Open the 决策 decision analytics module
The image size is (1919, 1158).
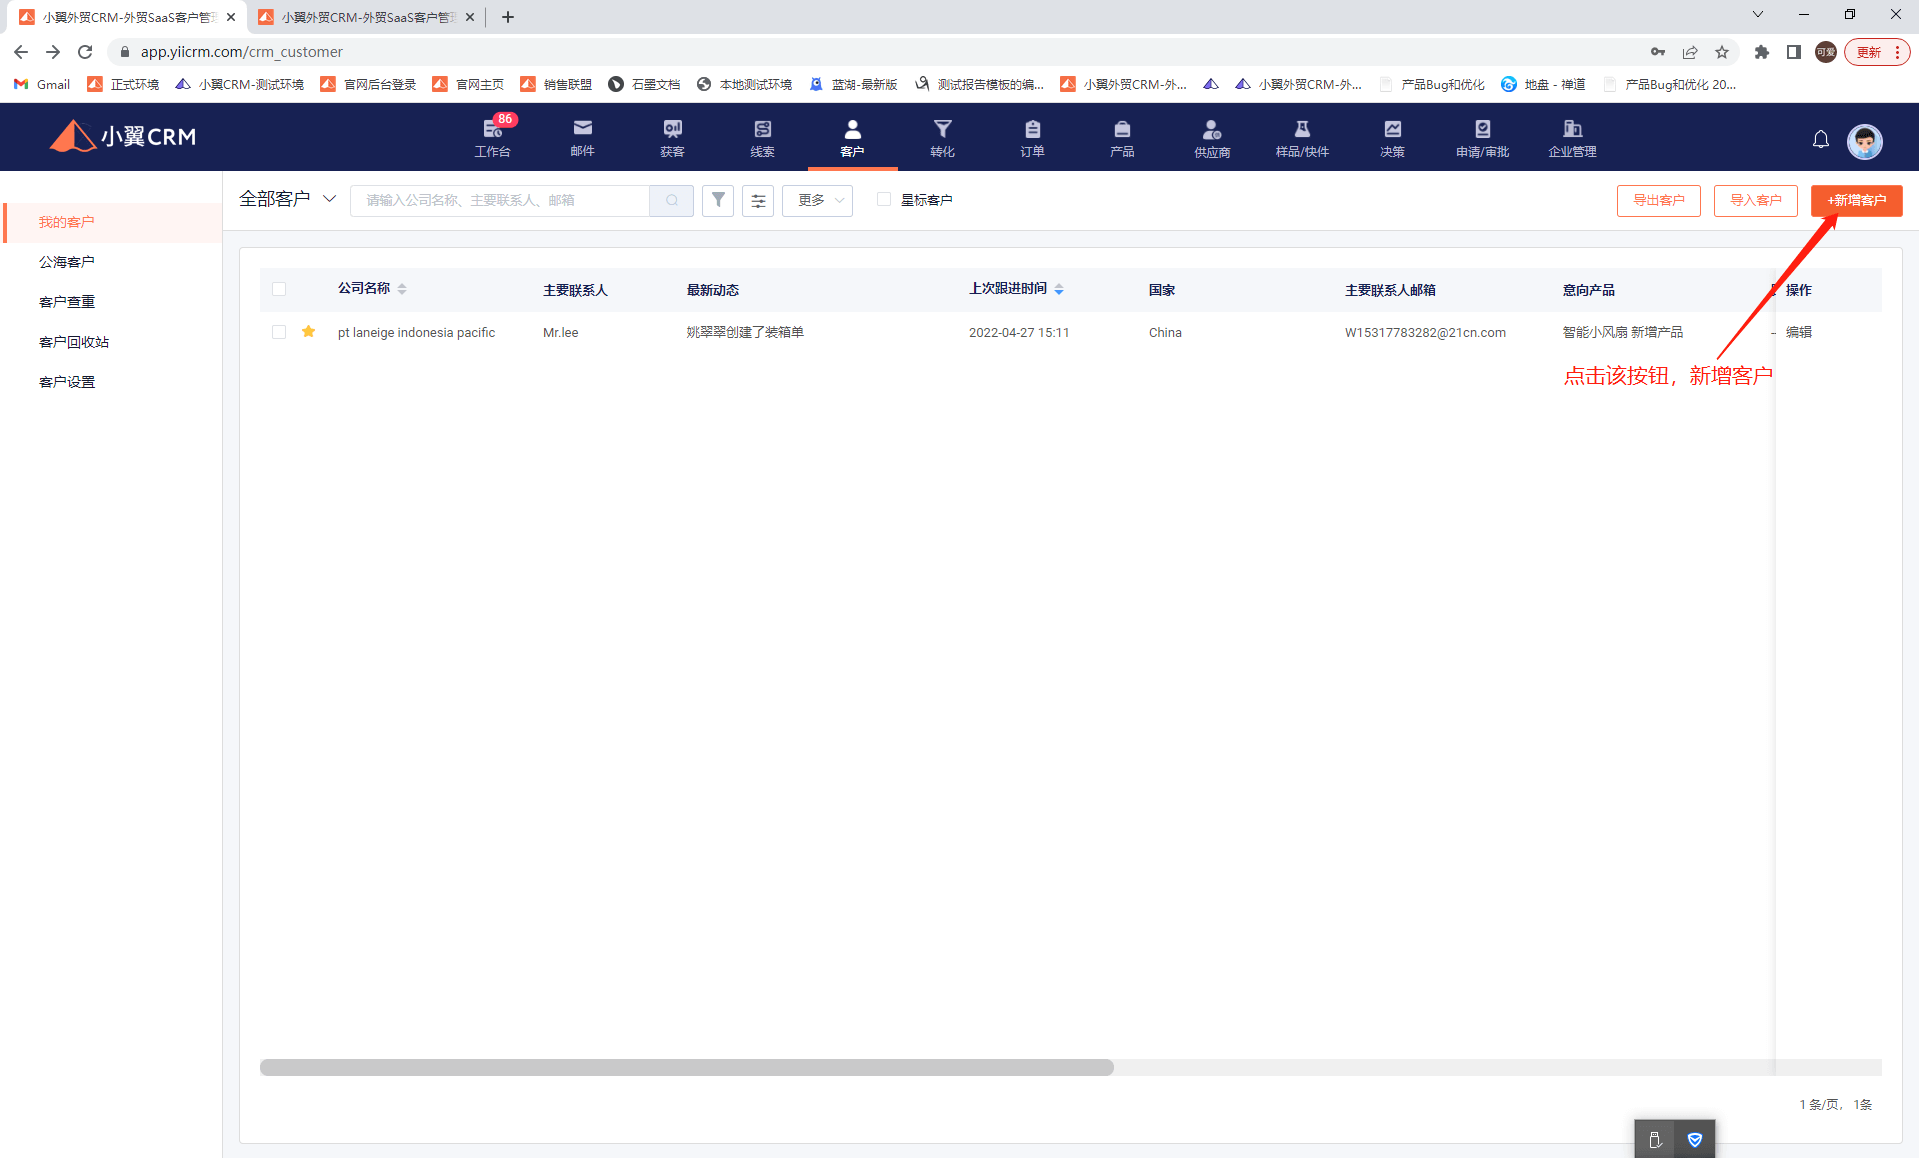[x=1392, y=137]
